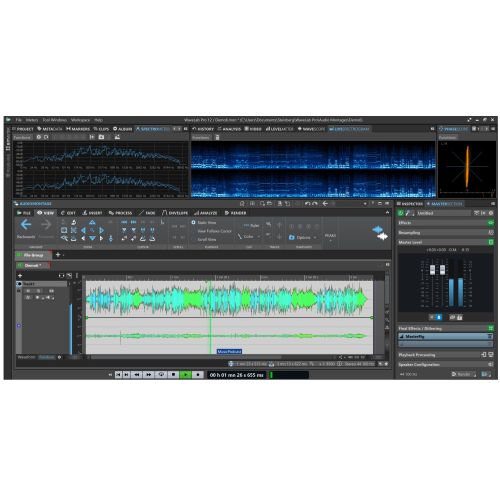Click the Master Section power bypass icon

point(401,213)
